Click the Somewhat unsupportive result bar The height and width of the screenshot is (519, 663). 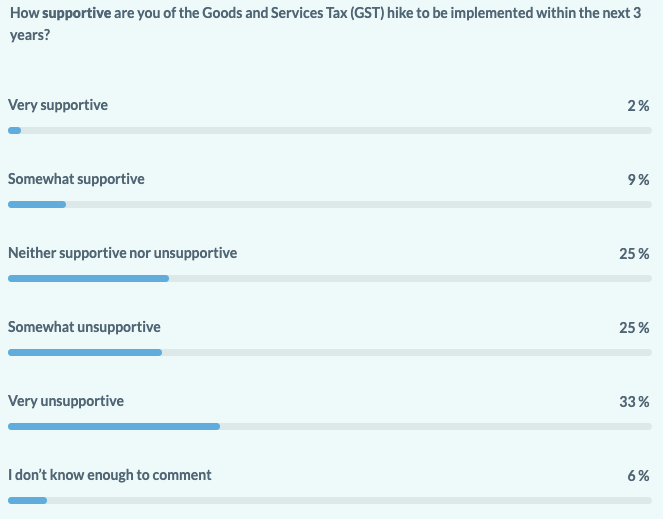point(330,353)
